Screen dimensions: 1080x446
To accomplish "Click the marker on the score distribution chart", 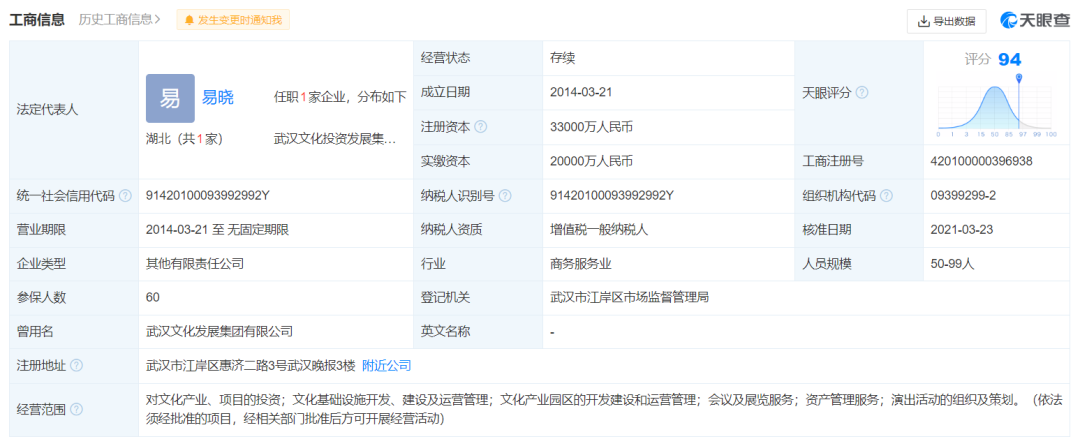I will 1018,80.
